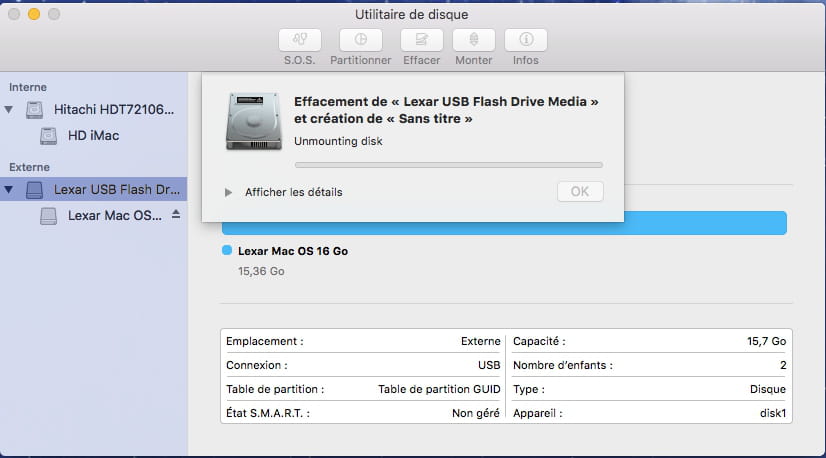Screen dimensions: 826x458
Task: Select the Effacer erase toolbar icon
Action: click(x=421, y=40)
